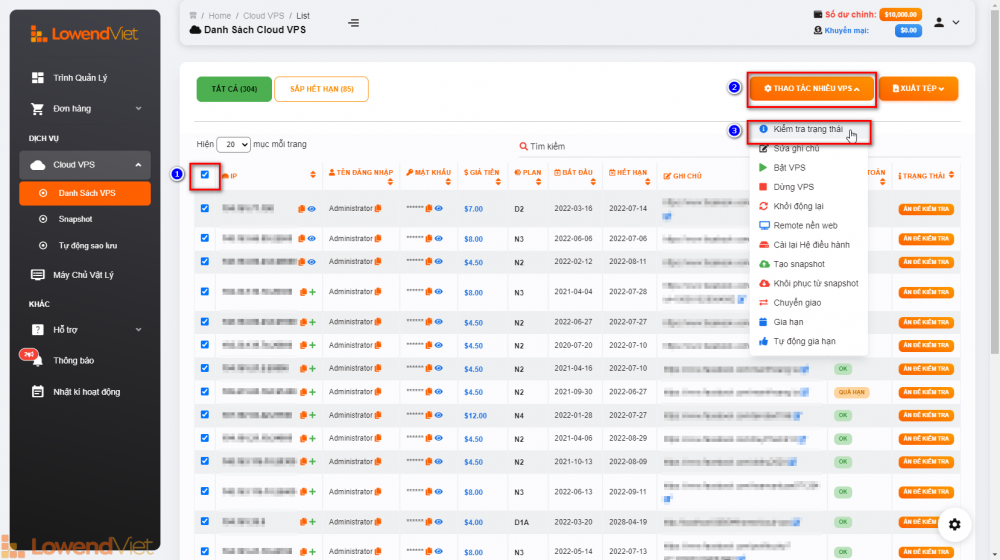1000x560 pixels.
Task: Expand the Đơn hàng chevron
Action: click(x=138, y=108)
